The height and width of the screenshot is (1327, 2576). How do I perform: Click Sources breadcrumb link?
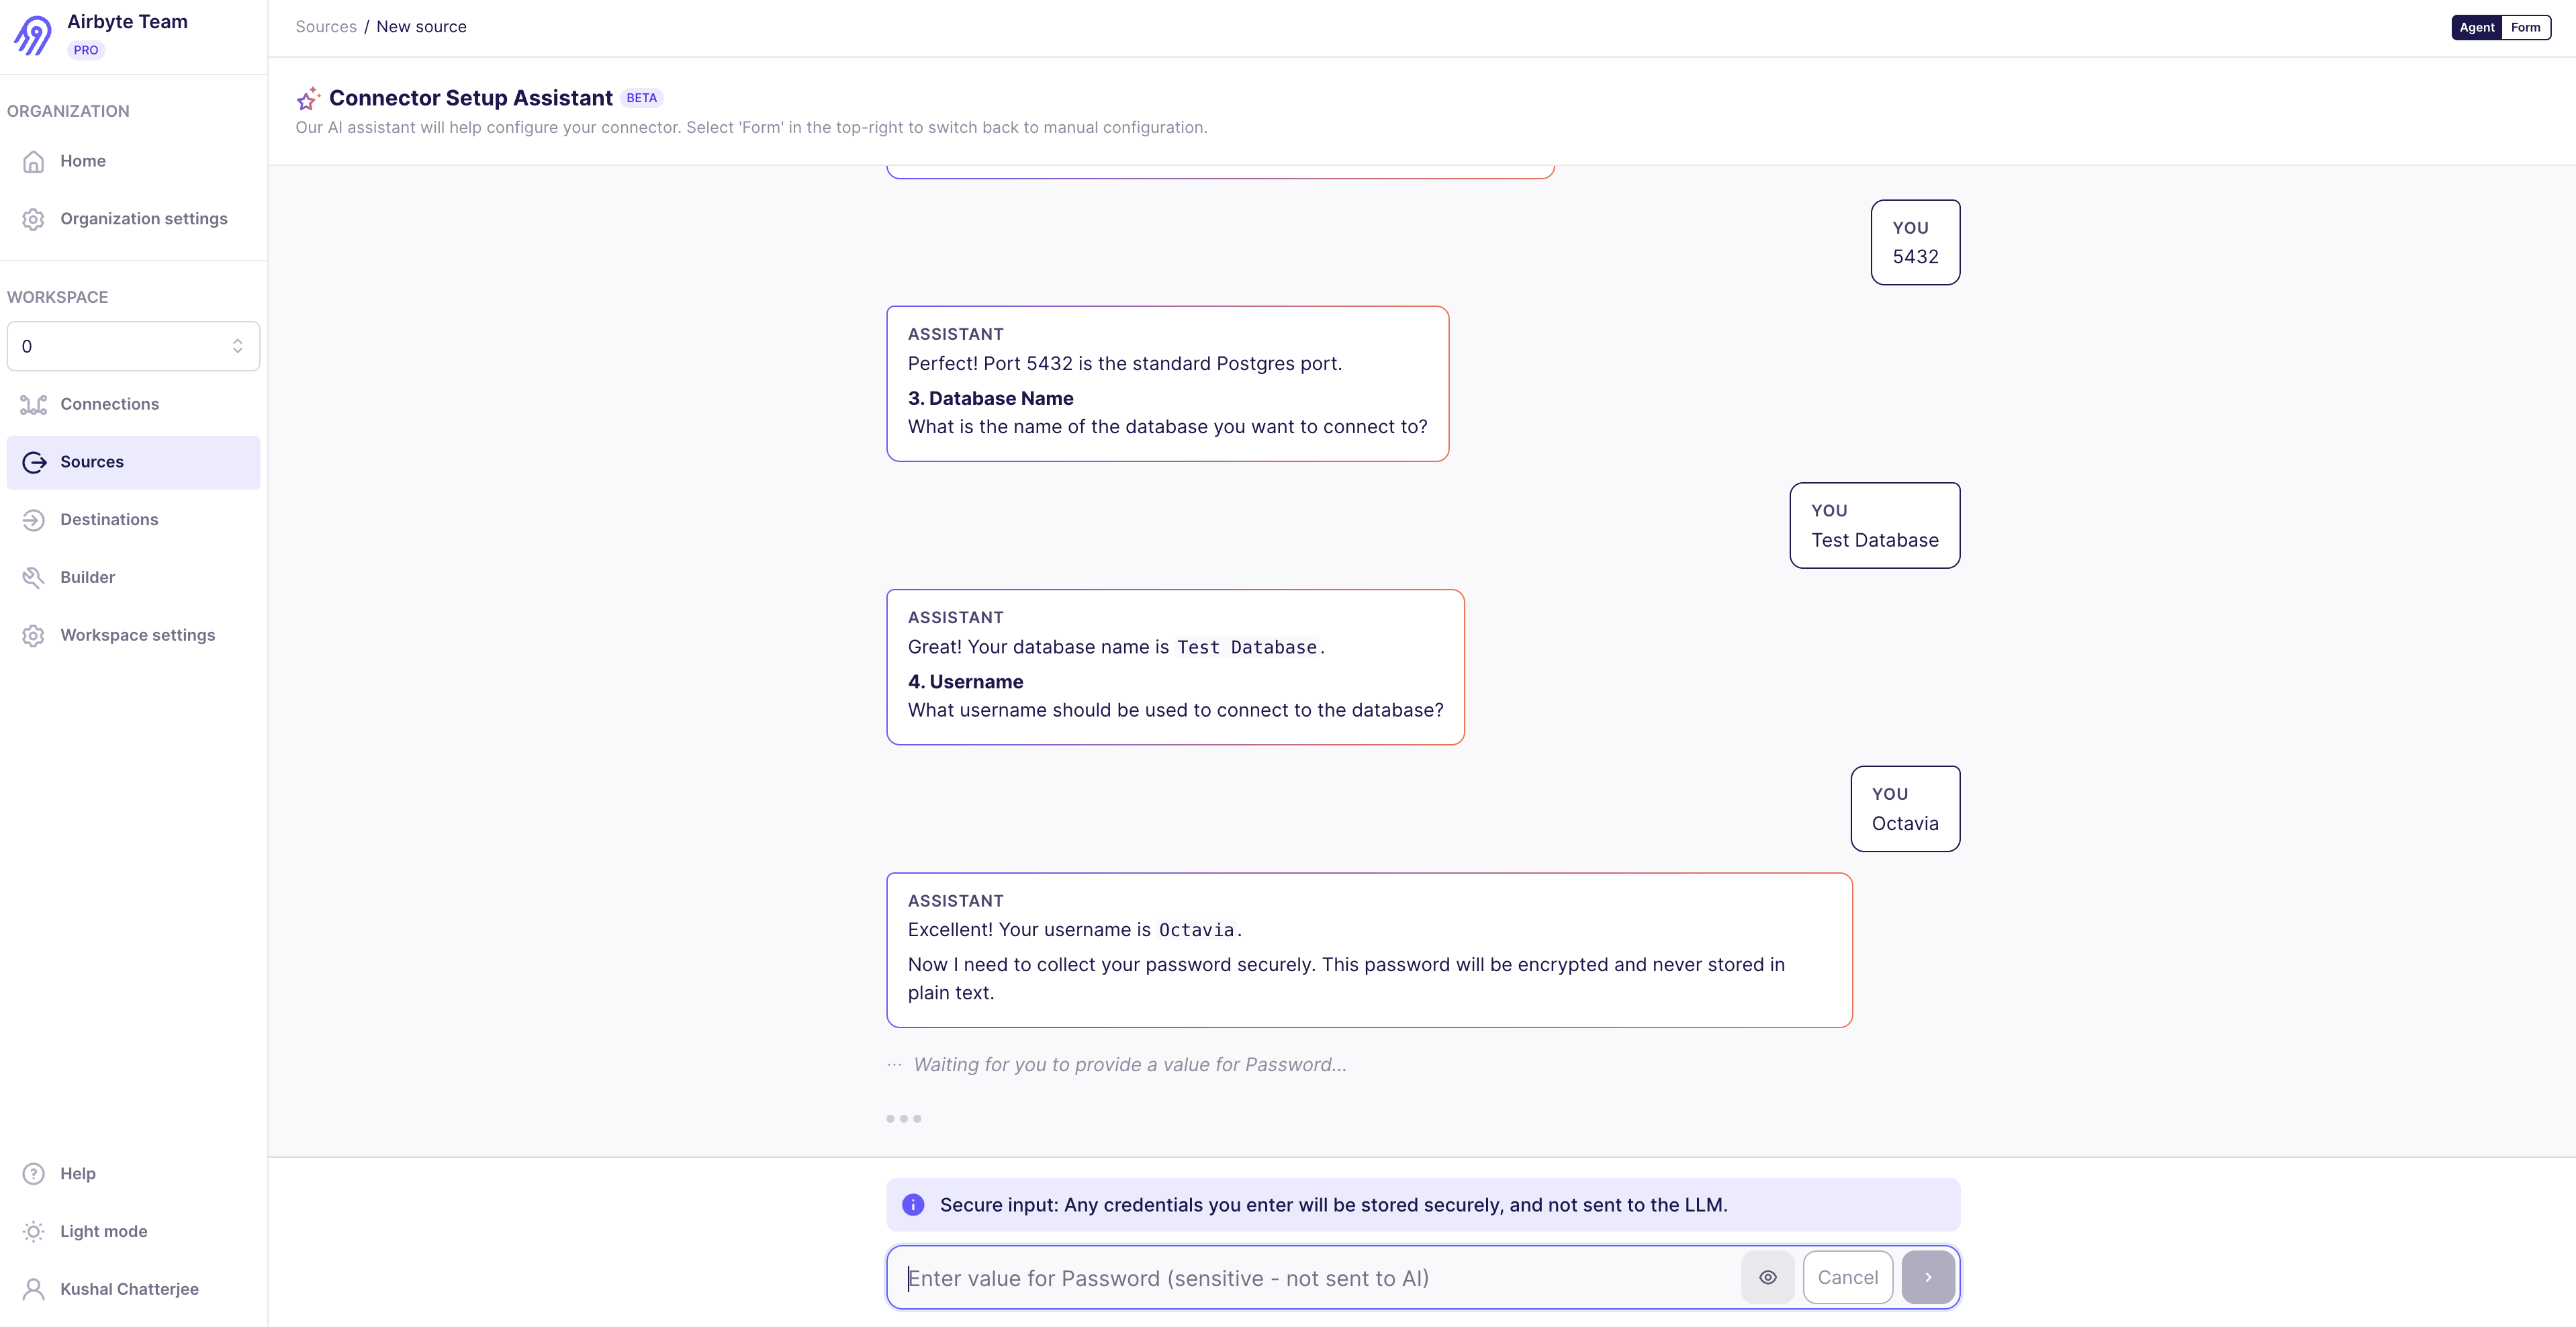326,27
